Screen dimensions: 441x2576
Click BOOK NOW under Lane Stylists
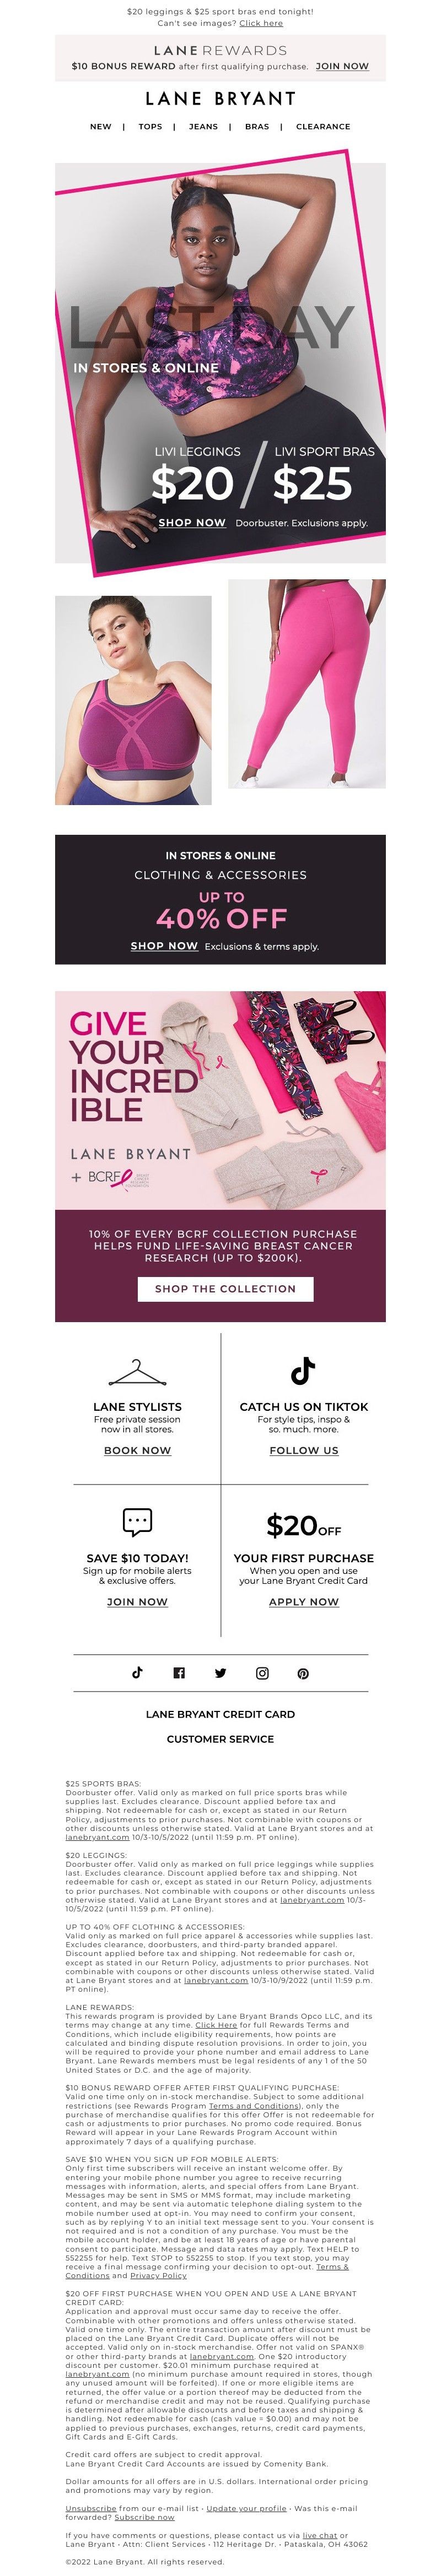[137, 1450]
